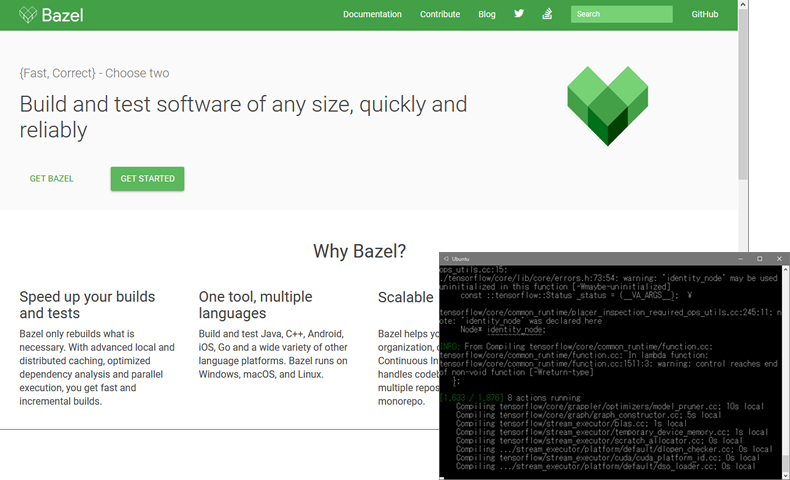
Task: Click 'One tool, multiple languages' heading
Action: (x=255, y=305)
